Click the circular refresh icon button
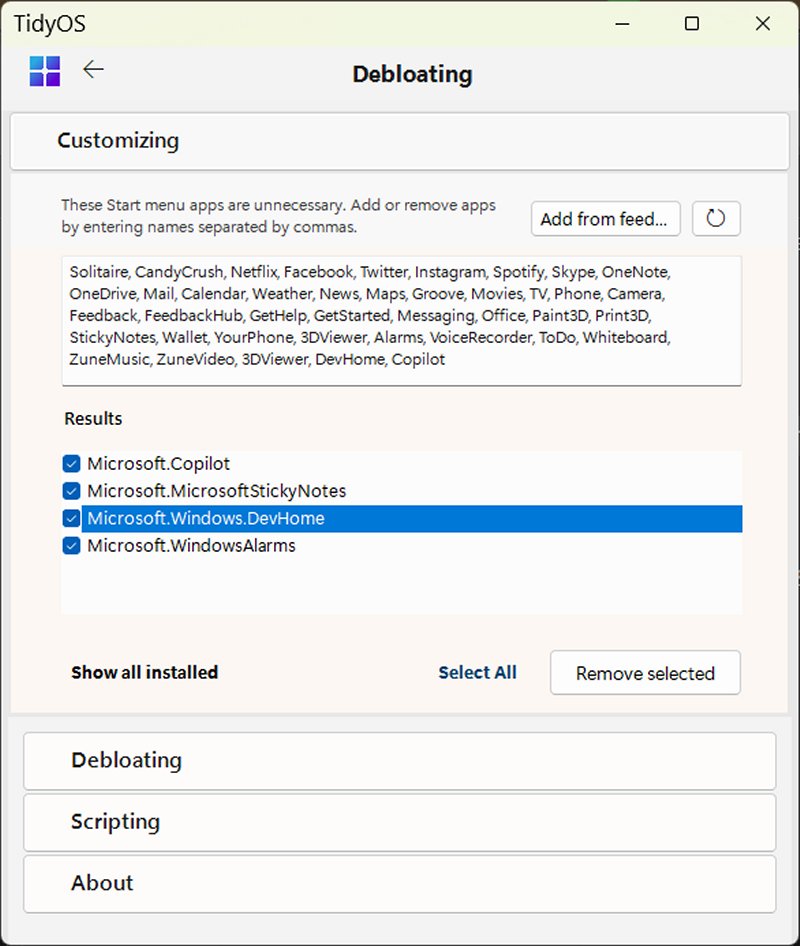This screenshot has width=800, height=946. [716, 218]
